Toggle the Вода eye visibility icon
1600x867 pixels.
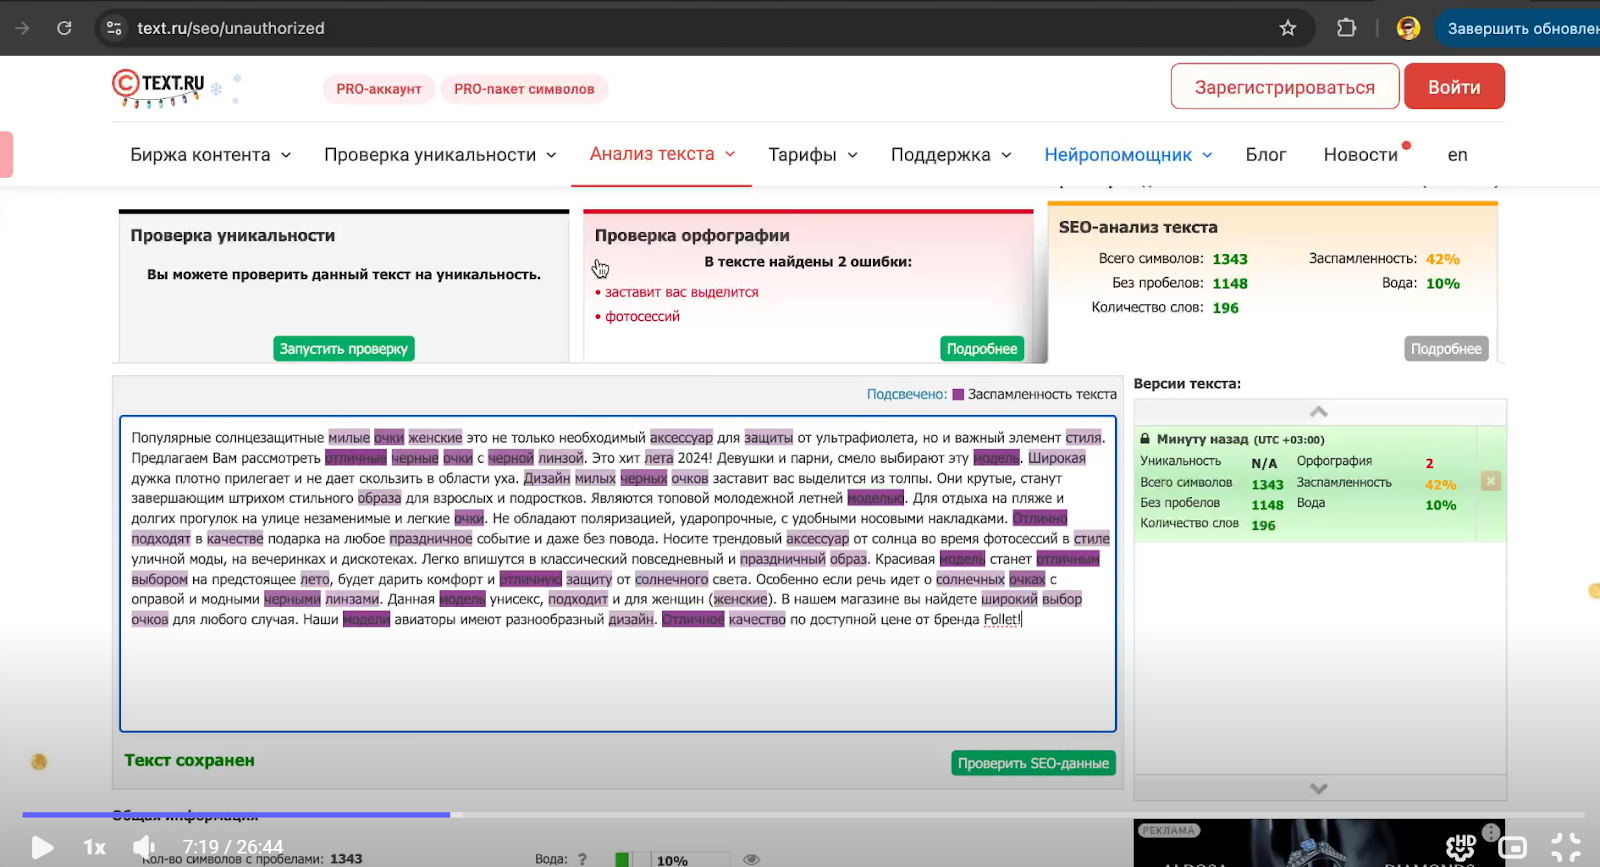[752, 859]
